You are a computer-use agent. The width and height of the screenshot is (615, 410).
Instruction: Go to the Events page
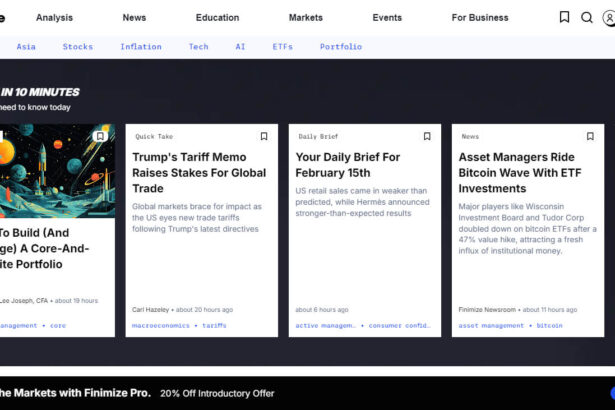point(387,18)
